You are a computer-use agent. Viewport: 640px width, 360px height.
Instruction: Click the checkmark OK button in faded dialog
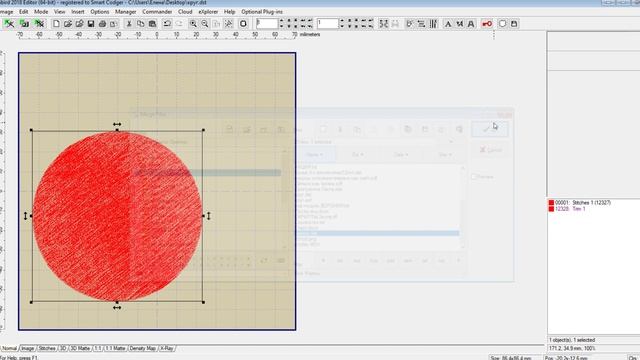[490, 129]
